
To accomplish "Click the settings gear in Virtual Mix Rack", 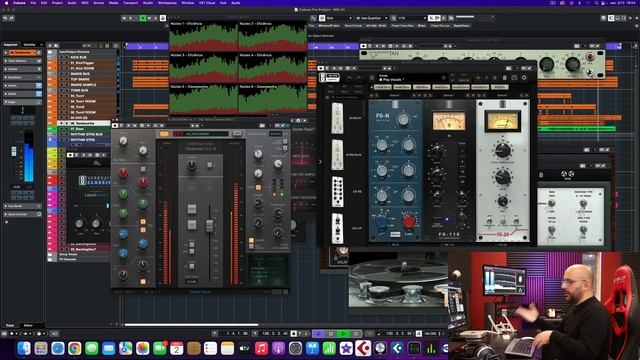I will tap(524, 78).
